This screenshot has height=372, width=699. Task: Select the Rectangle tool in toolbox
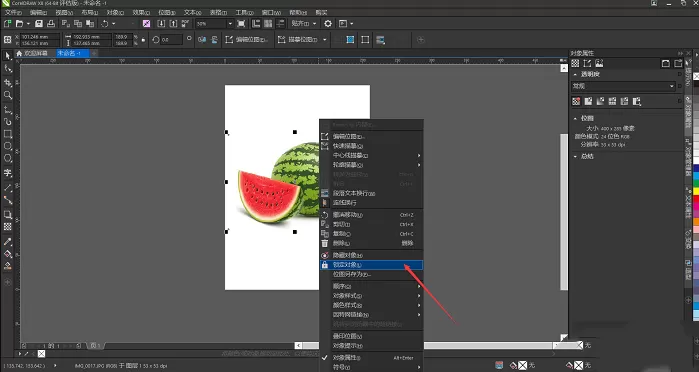click(8, 134)
